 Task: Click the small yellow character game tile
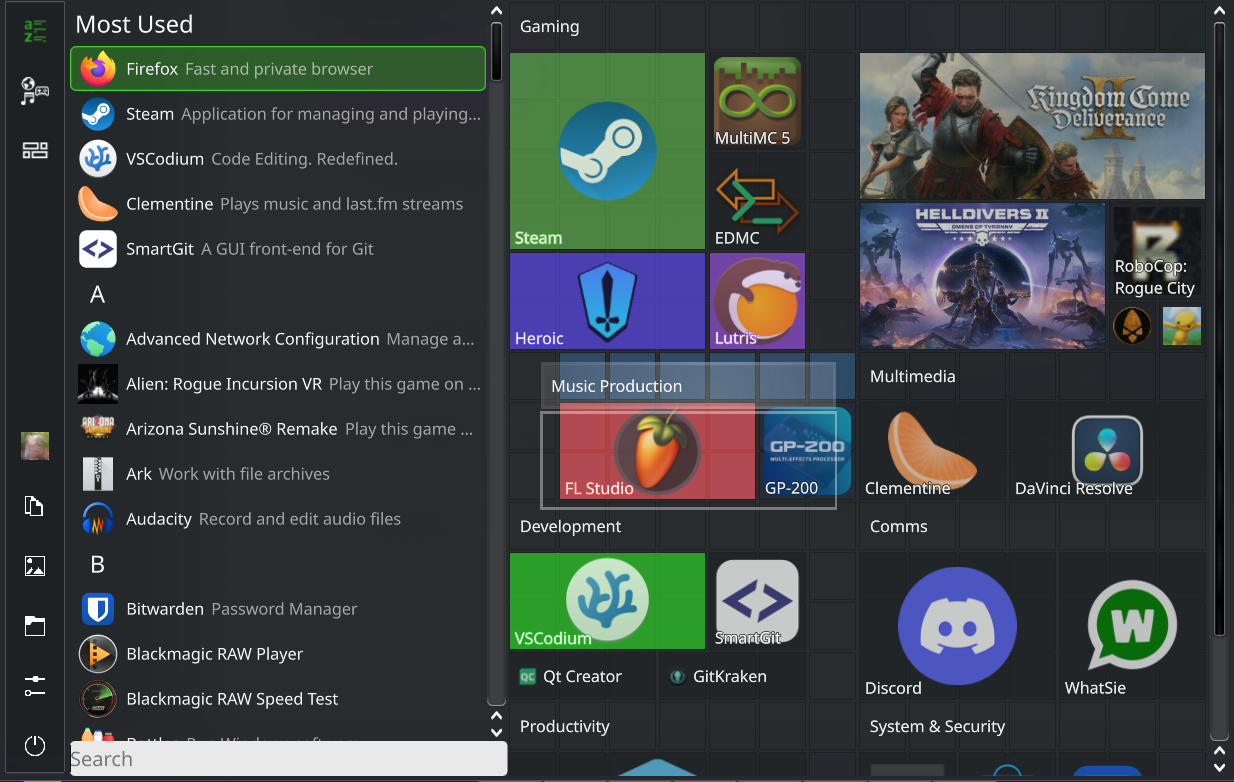(1182, 326)
